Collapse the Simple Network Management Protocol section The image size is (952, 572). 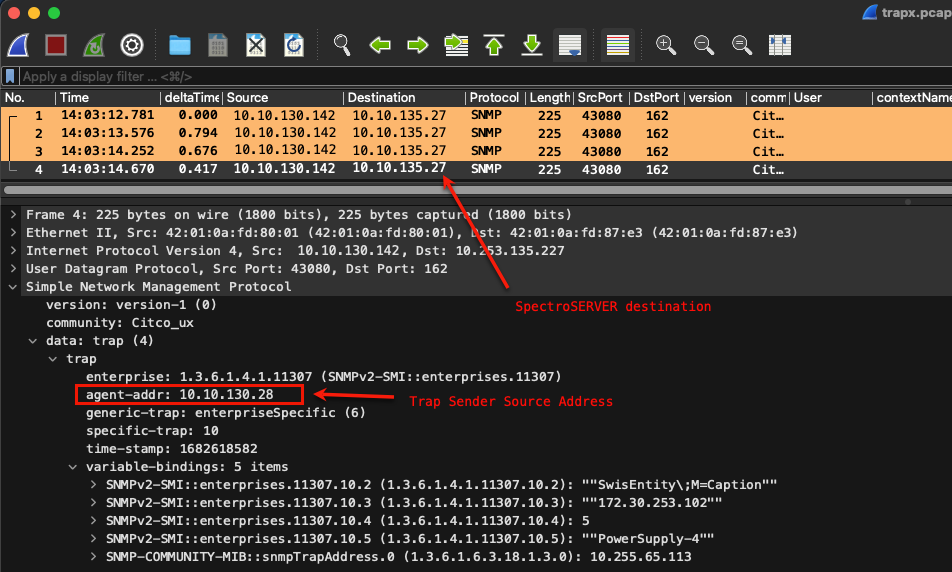(x=12, y=287)
